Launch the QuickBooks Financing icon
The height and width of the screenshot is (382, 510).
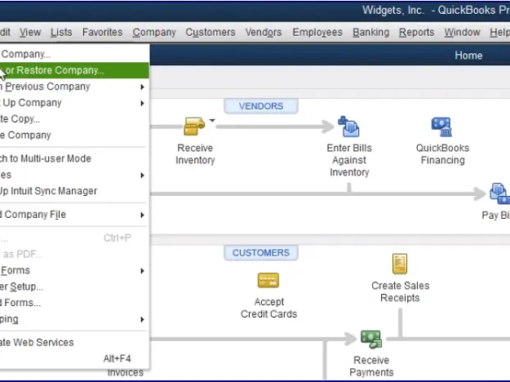442,127
